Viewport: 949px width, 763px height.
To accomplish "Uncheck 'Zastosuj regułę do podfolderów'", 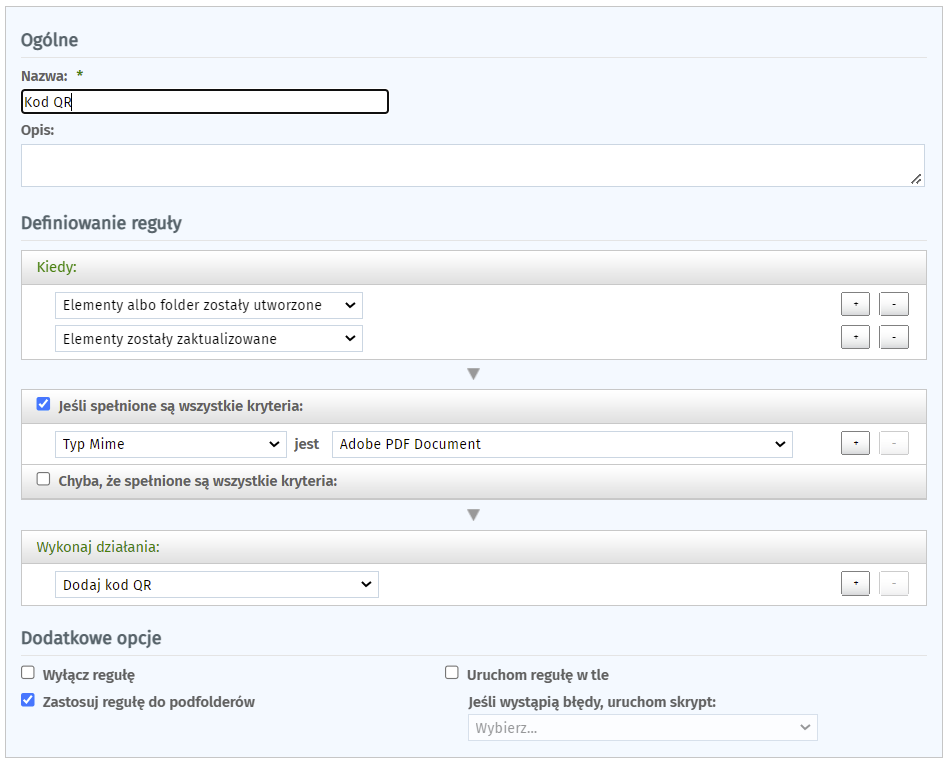I will pyautogui.click(x=28, y=701).
